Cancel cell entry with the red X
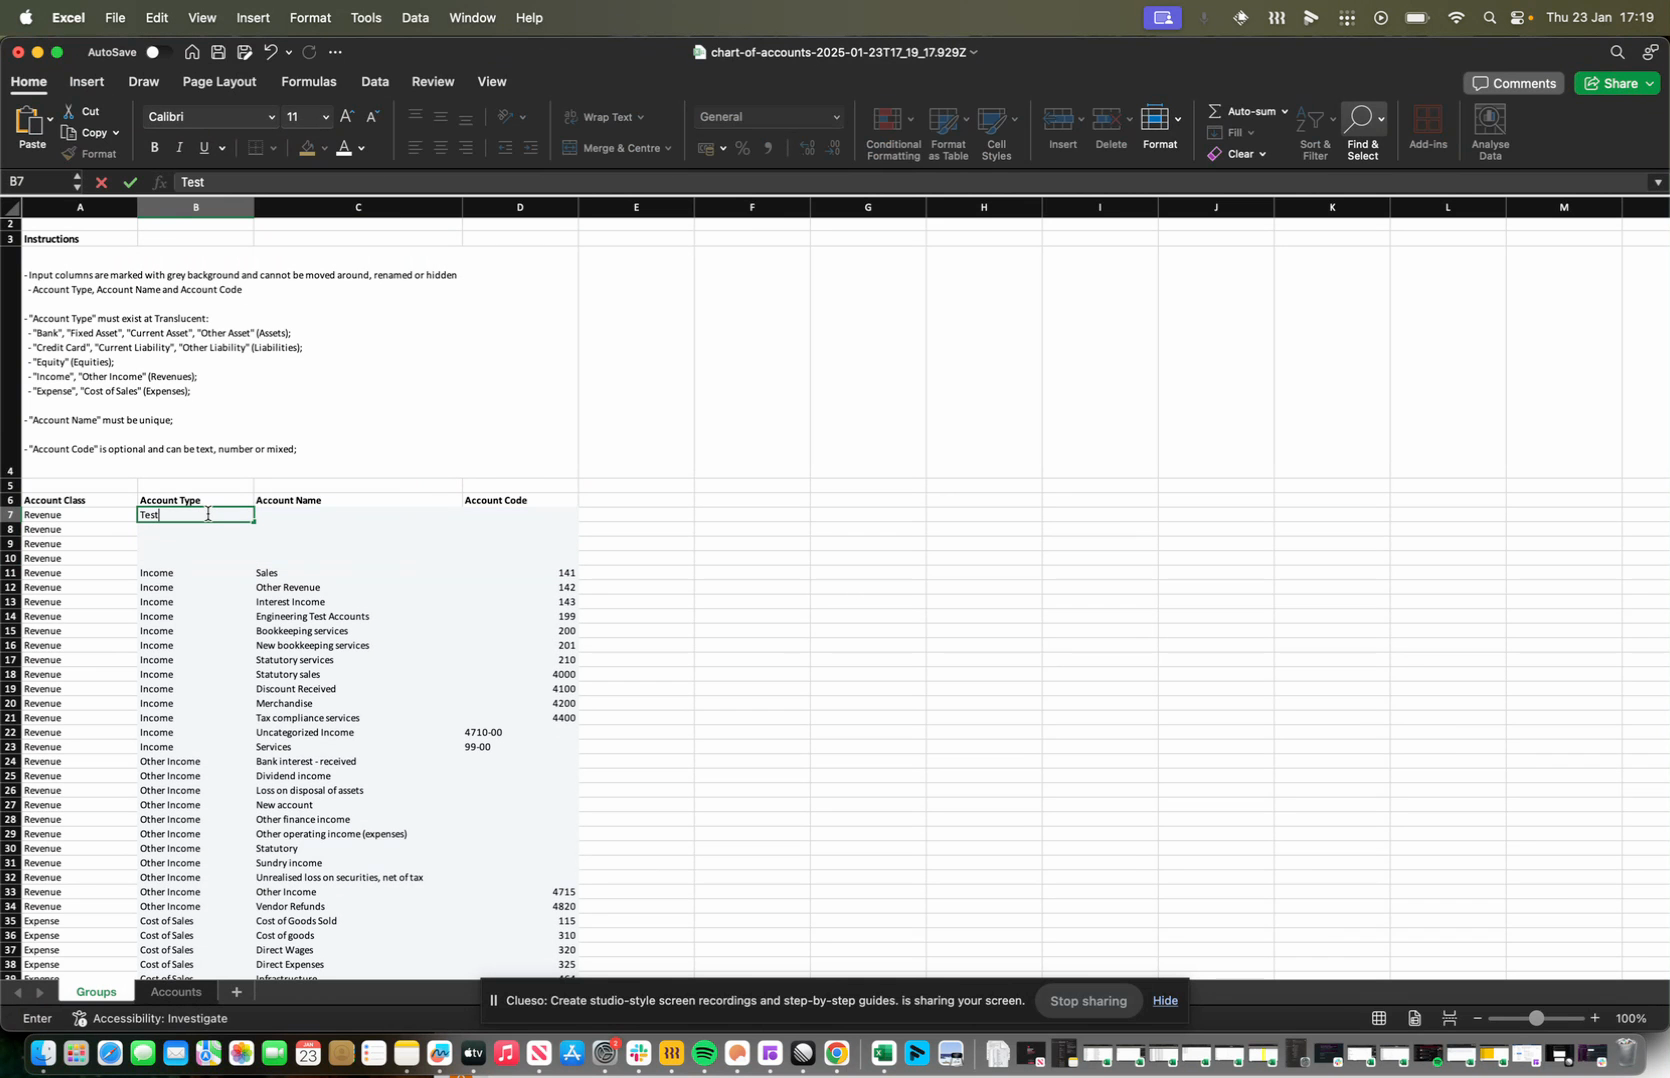 click(x=101, y=182)
